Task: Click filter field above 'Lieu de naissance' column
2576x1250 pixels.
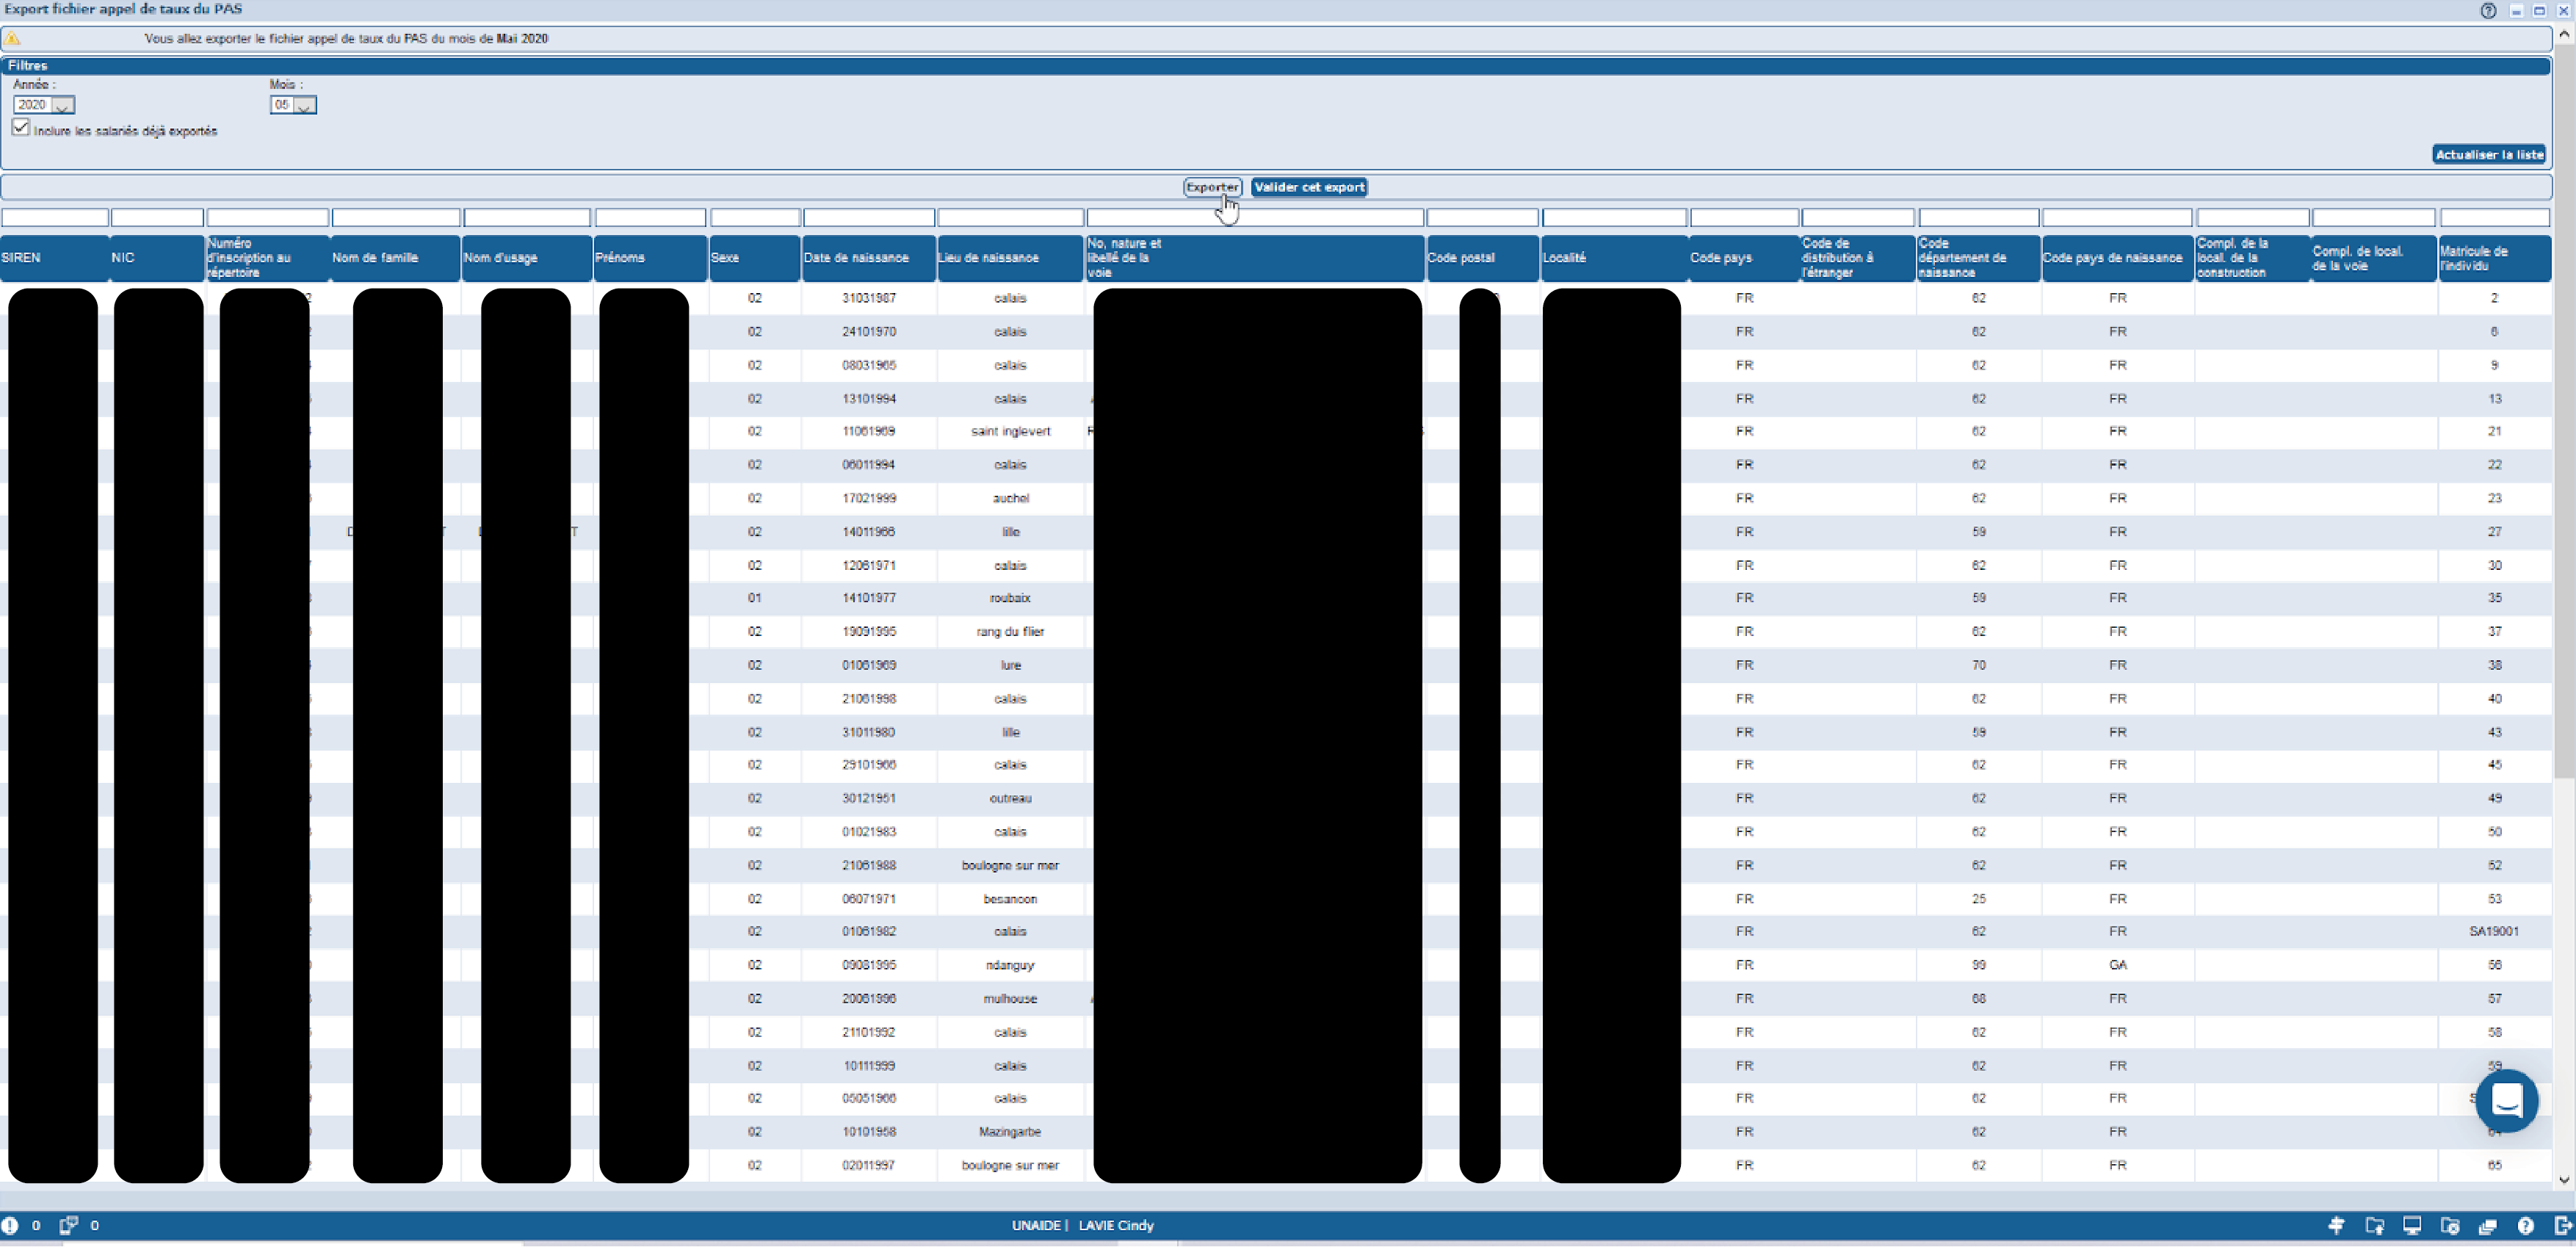Action: pos(1011,218)
